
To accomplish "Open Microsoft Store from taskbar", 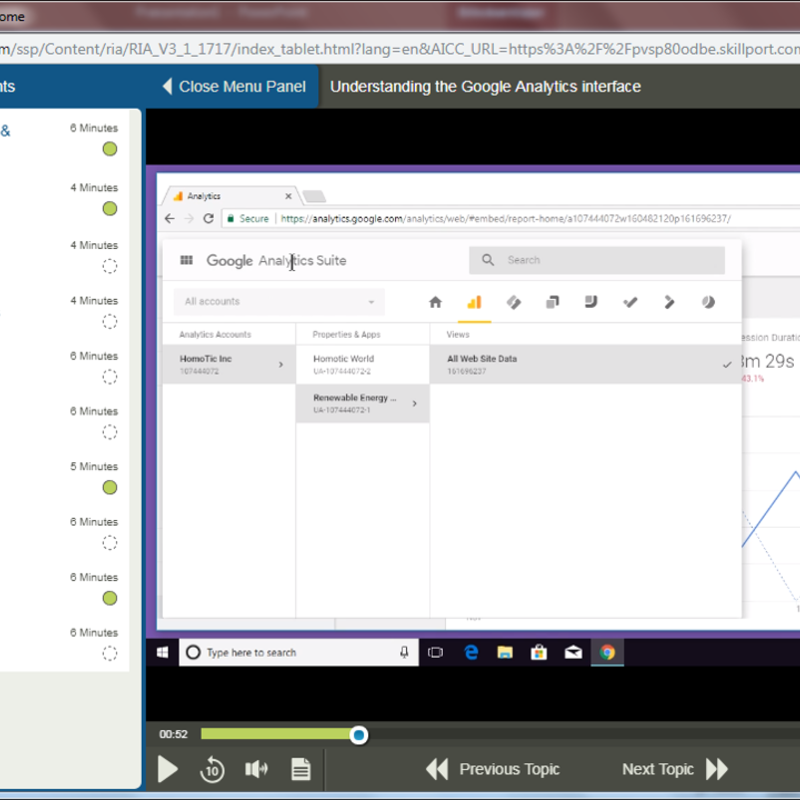I will pyautogui.click(x=539, y=653).
